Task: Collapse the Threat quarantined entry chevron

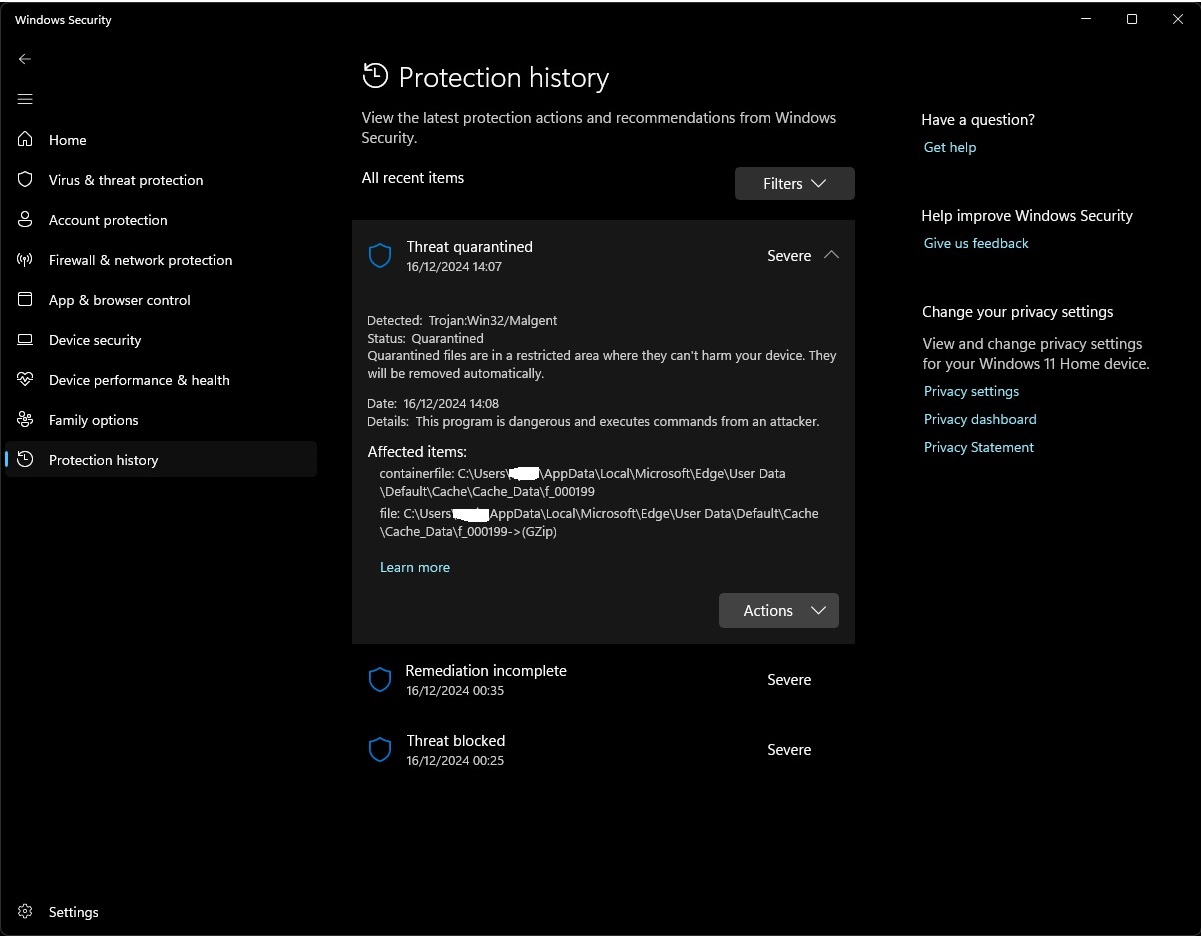Action: pyautogui.click(x=831, y=256)
